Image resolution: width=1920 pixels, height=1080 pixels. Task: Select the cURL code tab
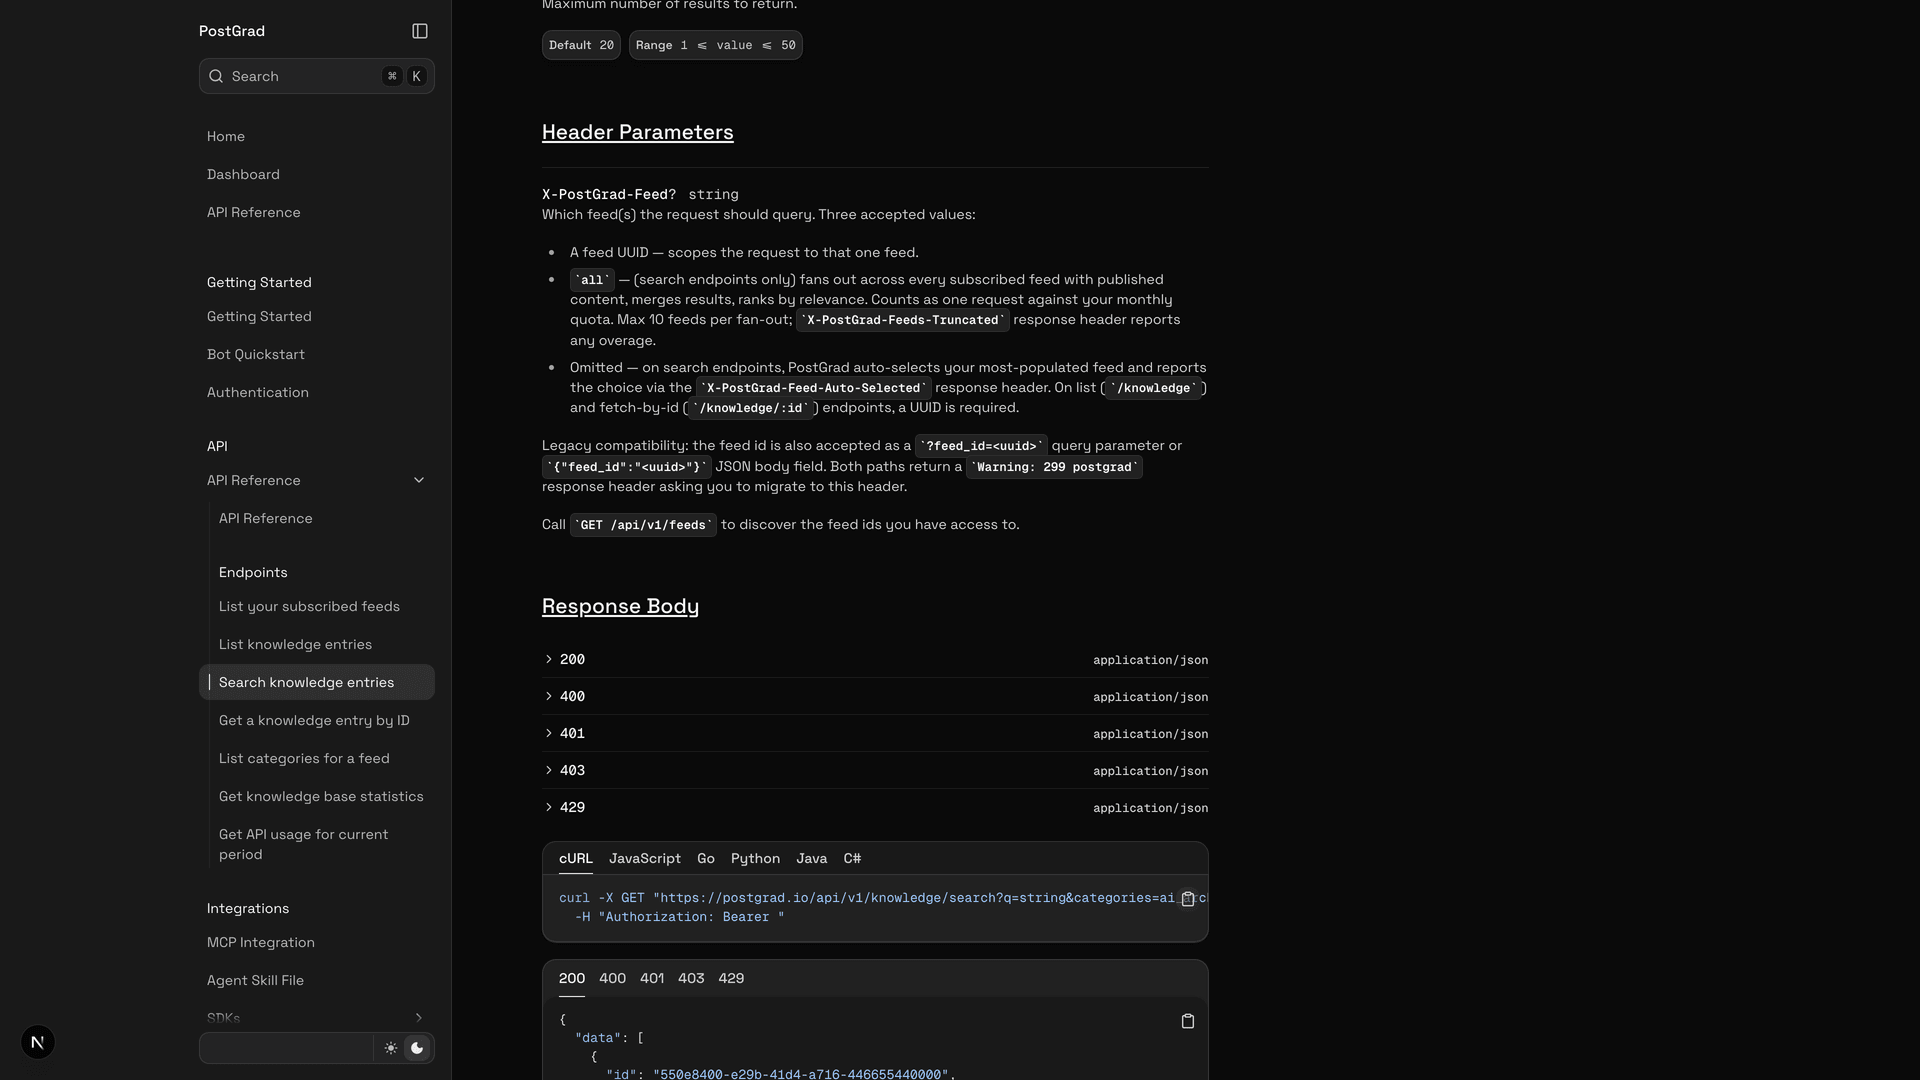[x=576, y=859]
